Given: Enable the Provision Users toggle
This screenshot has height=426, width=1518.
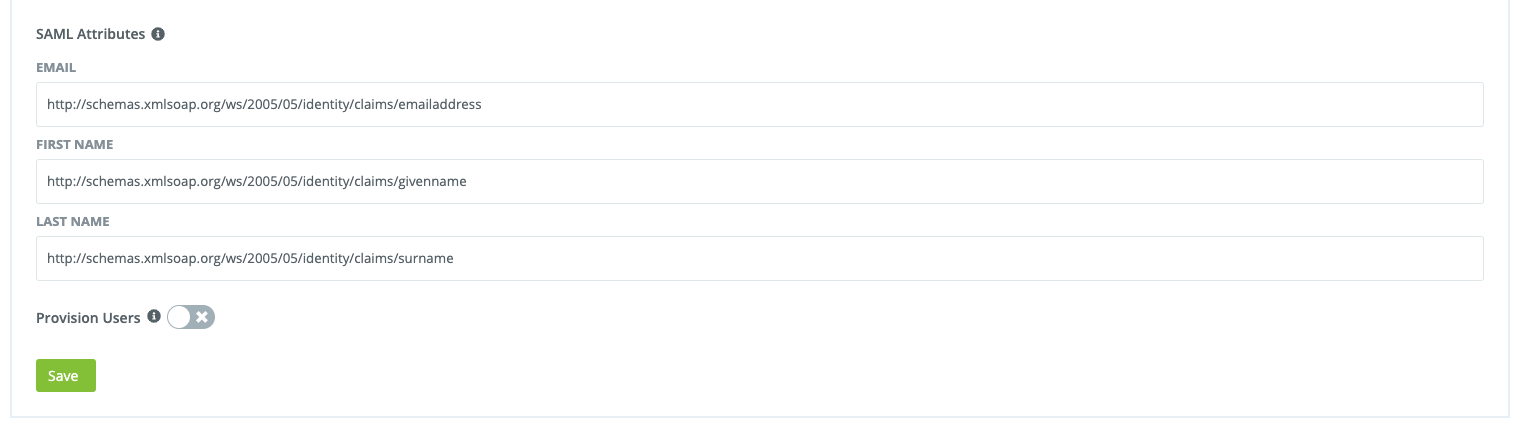Looking at the screenshot, I should pos(191,317).
